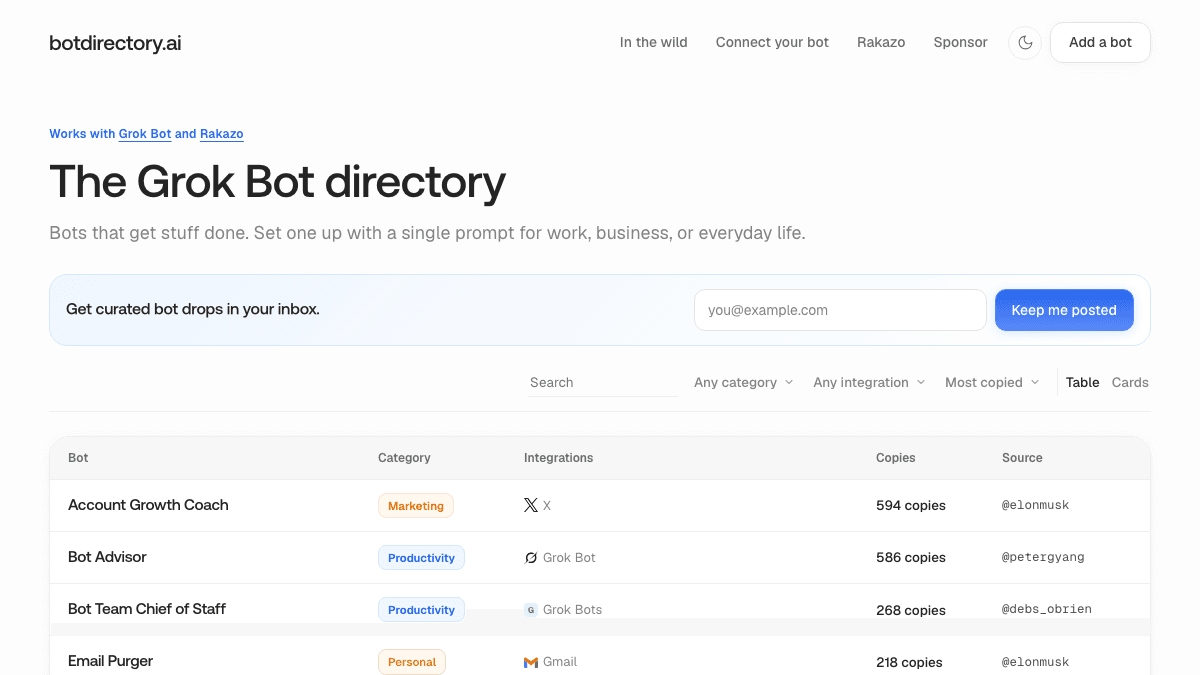Click the Copies column header
This screenshot has width=1200, height=675.
(895, 458)
